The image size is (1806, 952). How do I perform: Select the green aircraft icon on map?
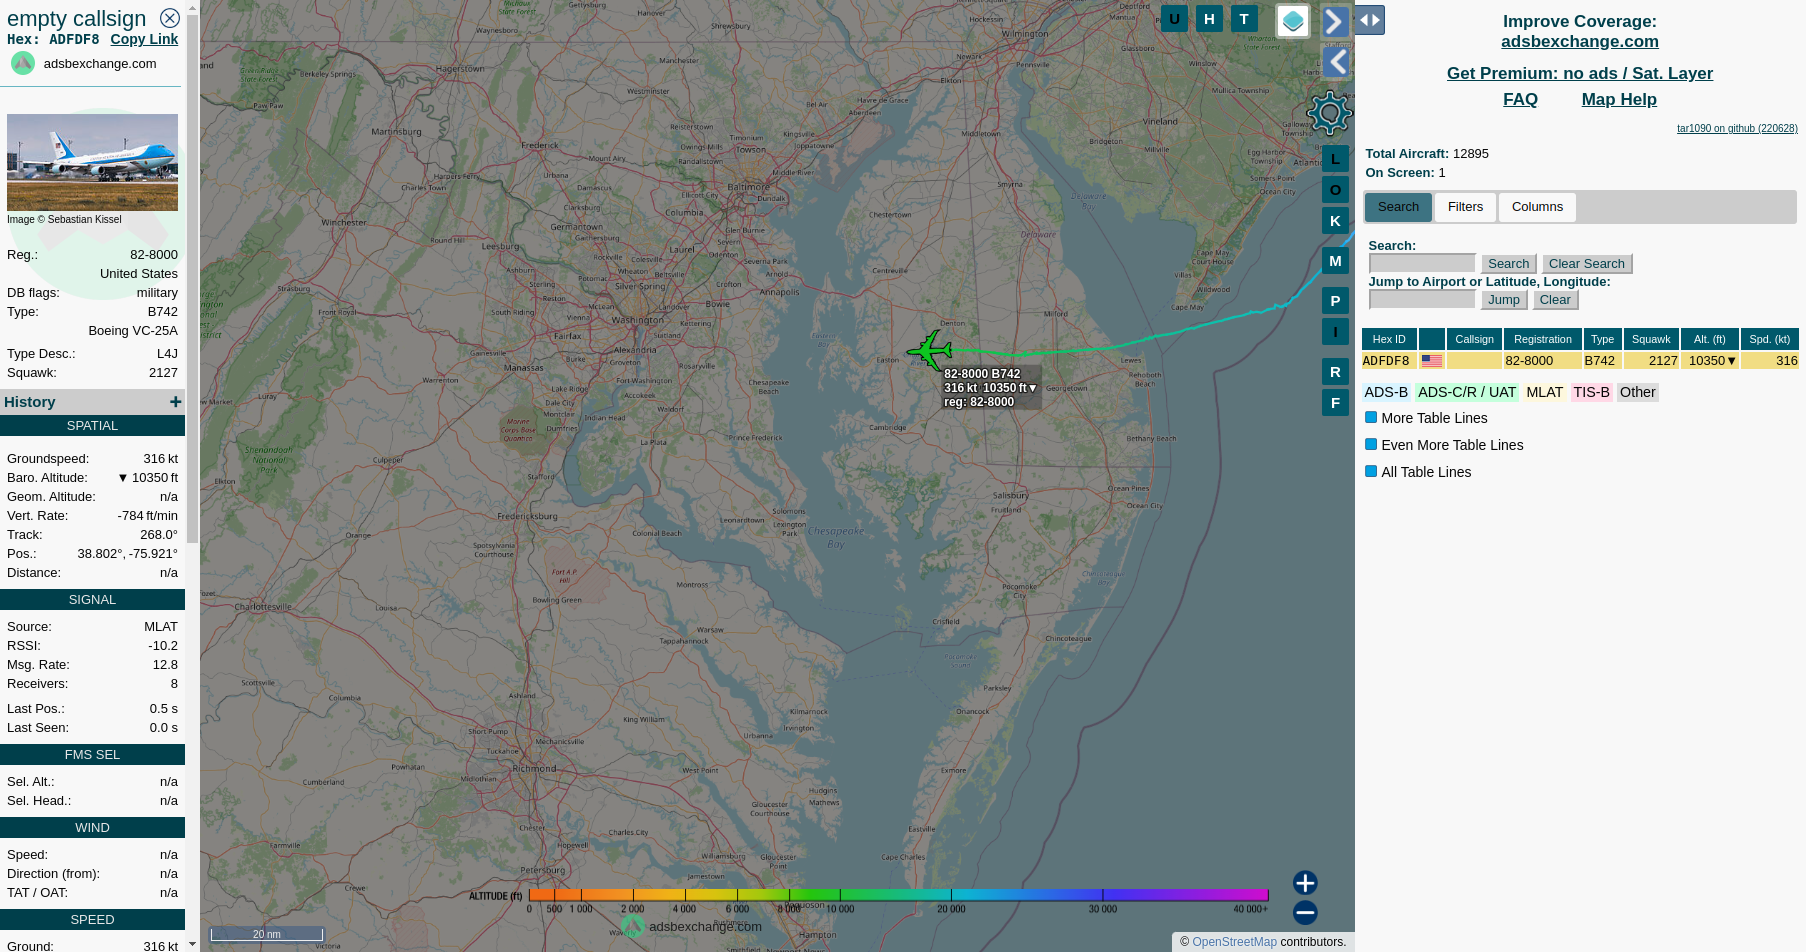[930, 351]
